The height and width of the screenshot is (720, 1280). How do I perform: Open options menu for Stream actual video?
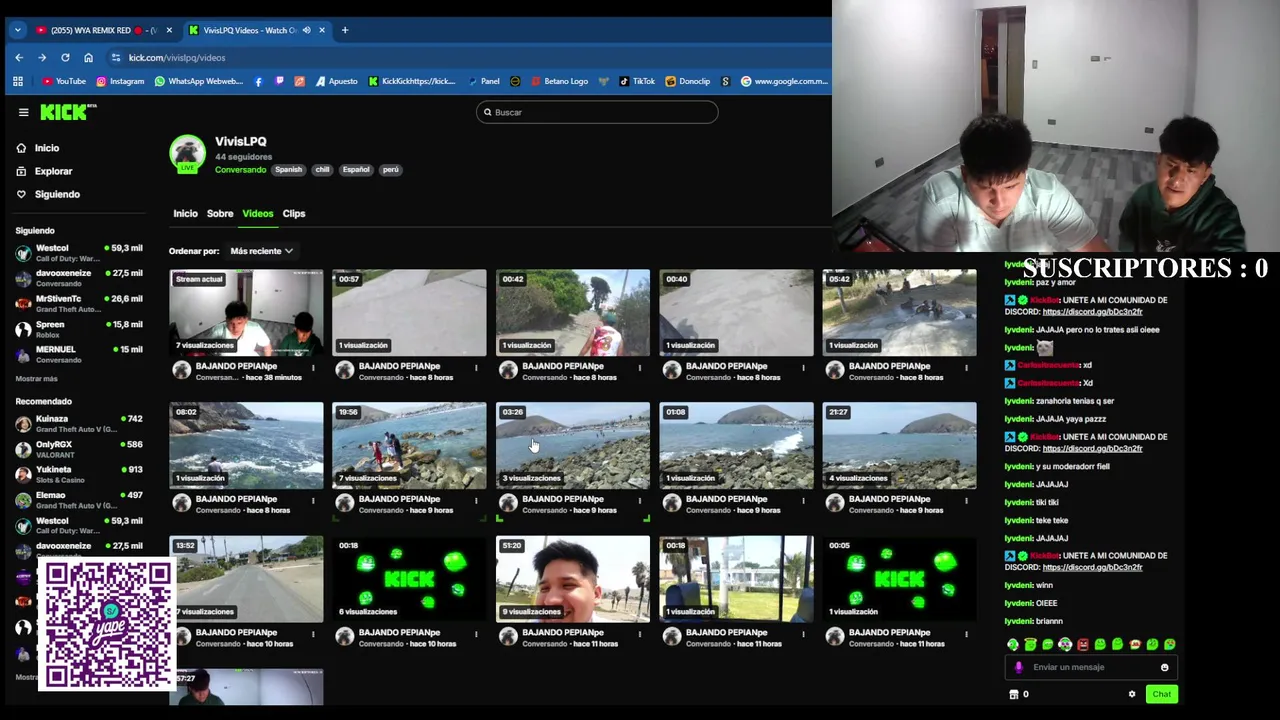(x=313, y=367)
